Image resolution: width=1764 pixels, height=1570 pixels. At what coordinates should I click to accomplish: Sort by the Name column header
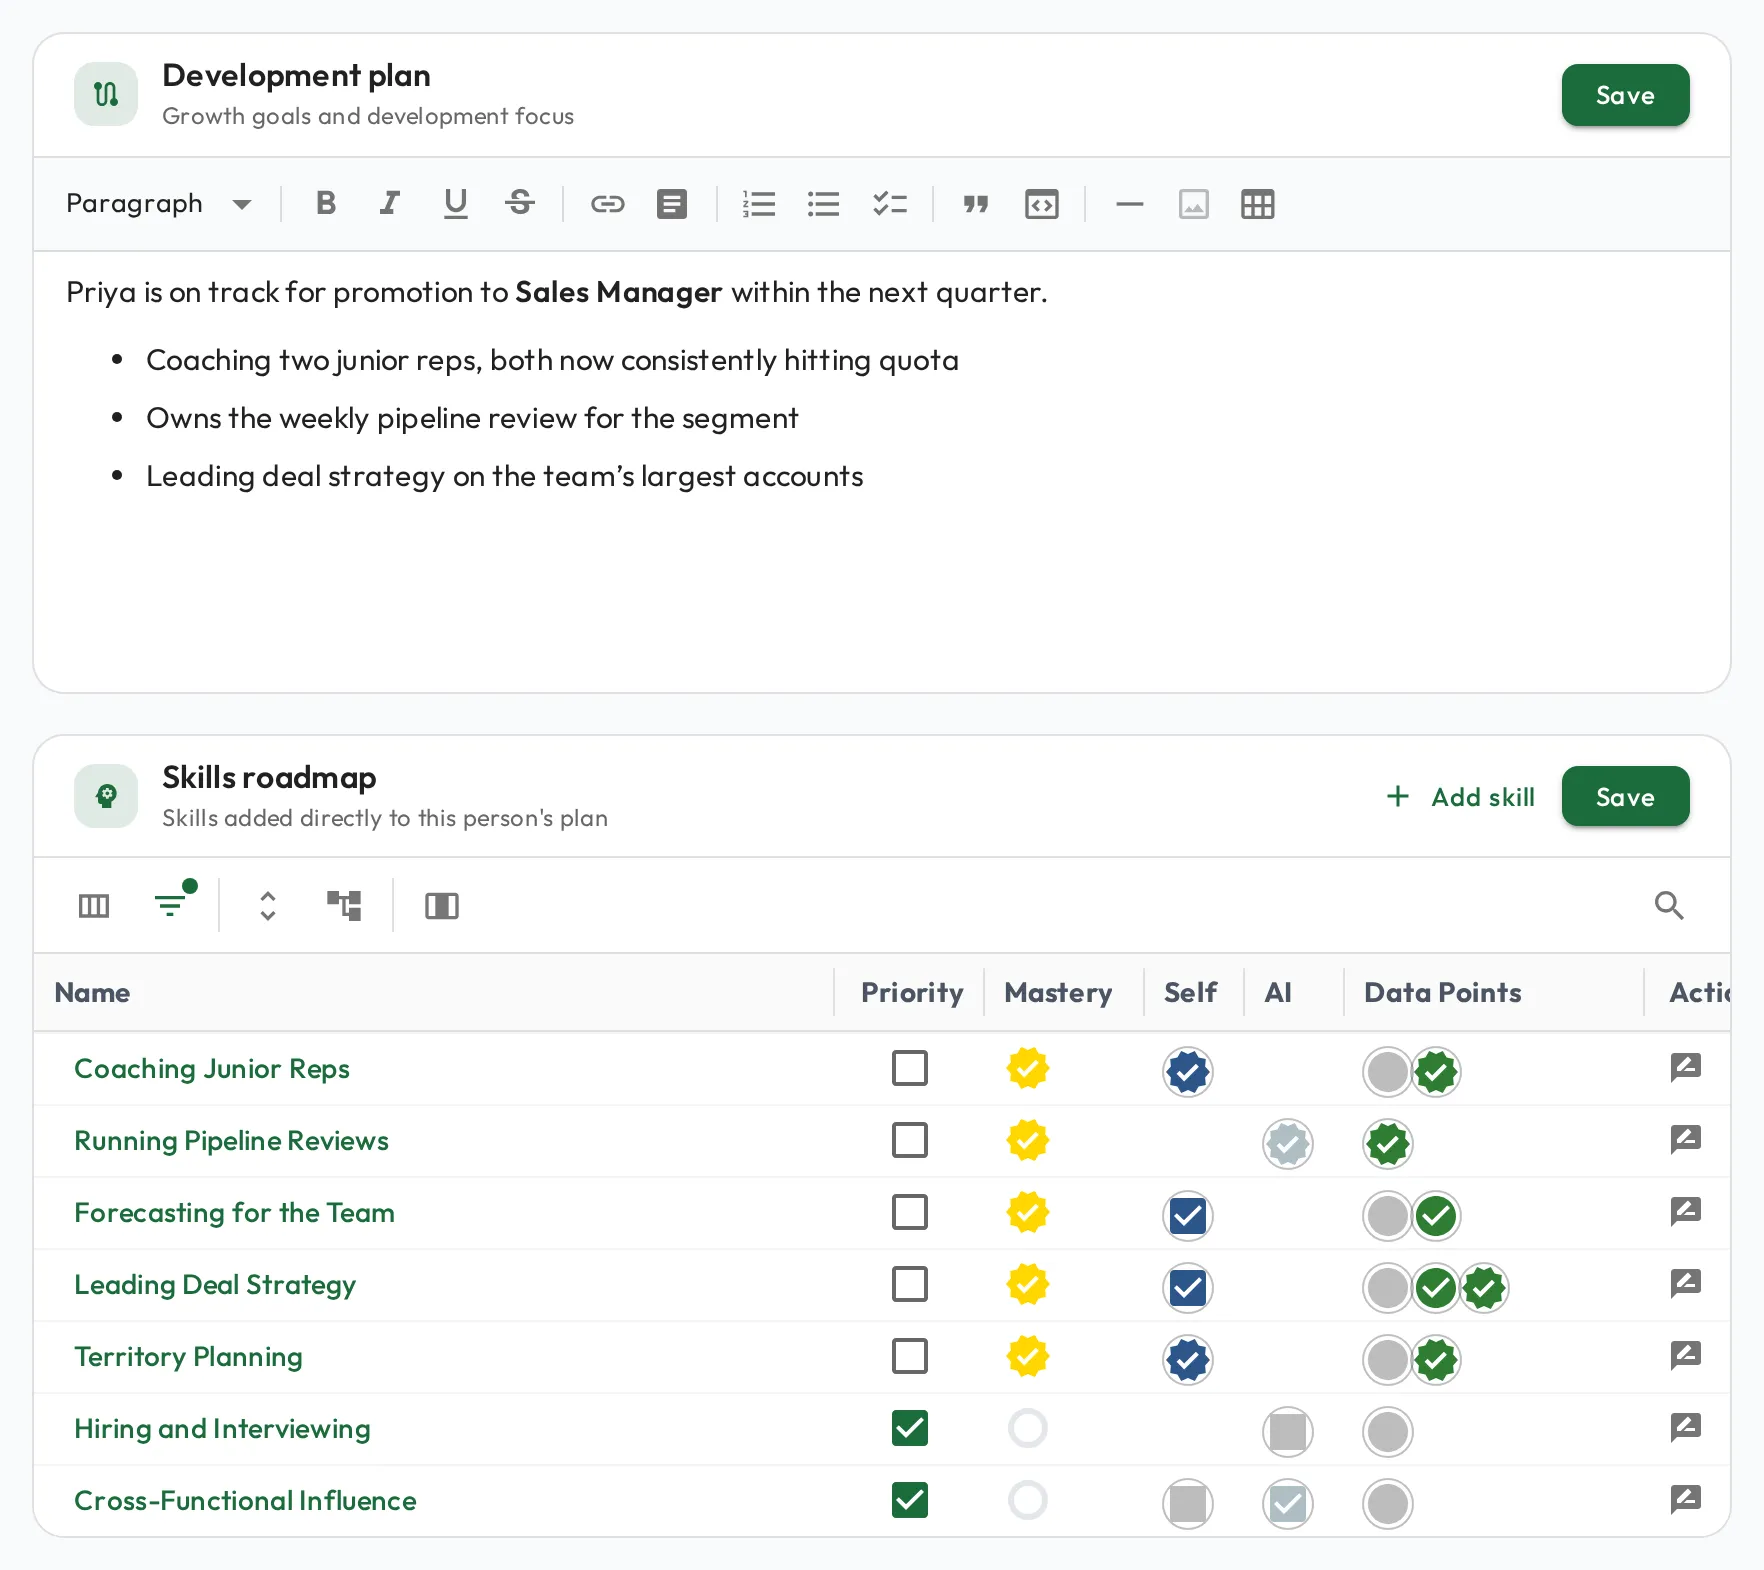(x=92, y=993)
